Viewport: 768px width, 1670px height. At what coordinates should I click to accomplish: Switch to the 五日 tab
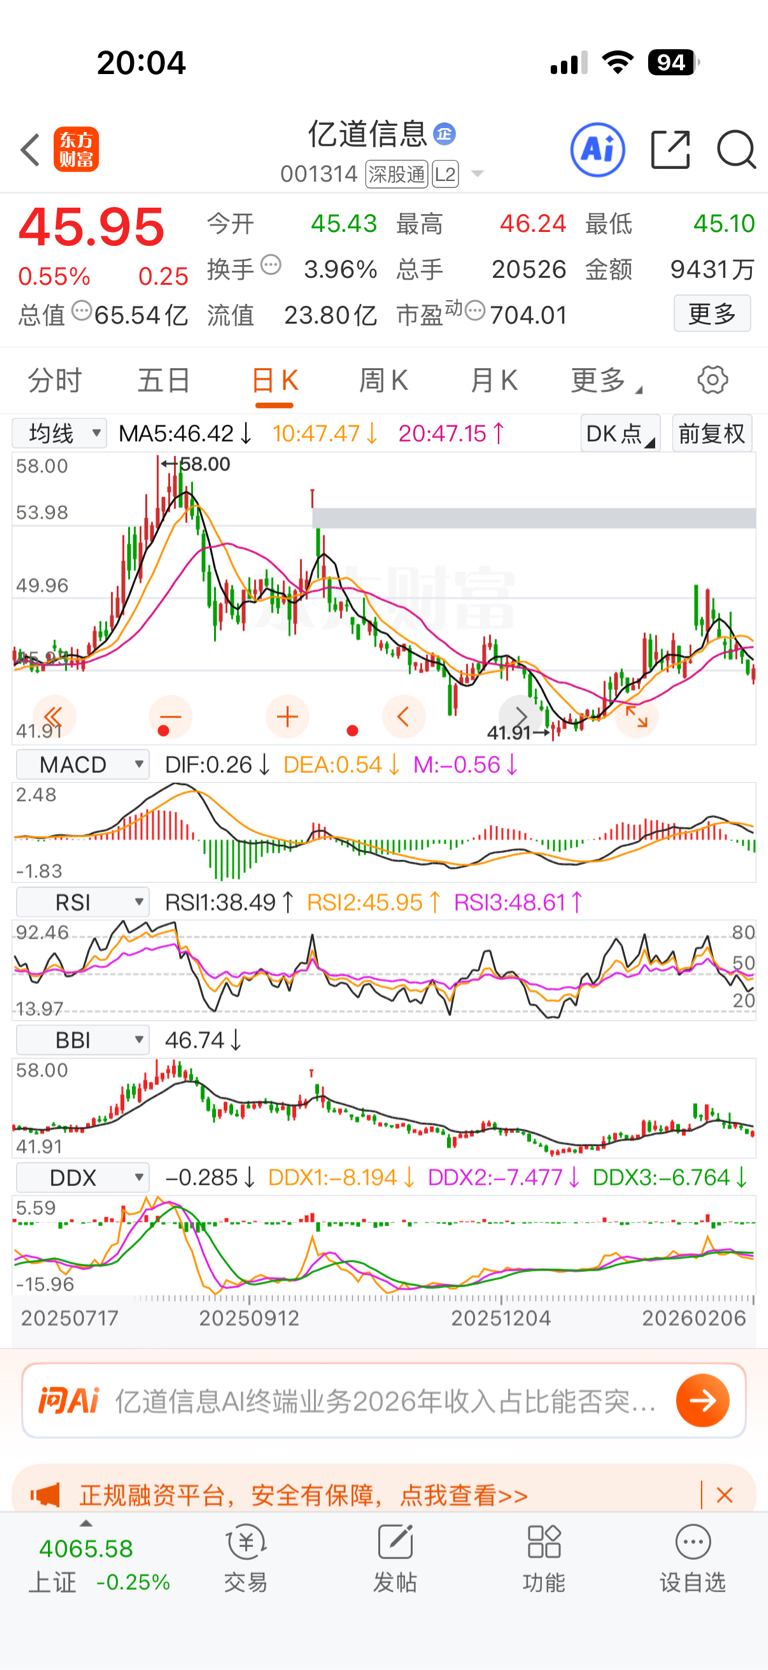[164, 380]
